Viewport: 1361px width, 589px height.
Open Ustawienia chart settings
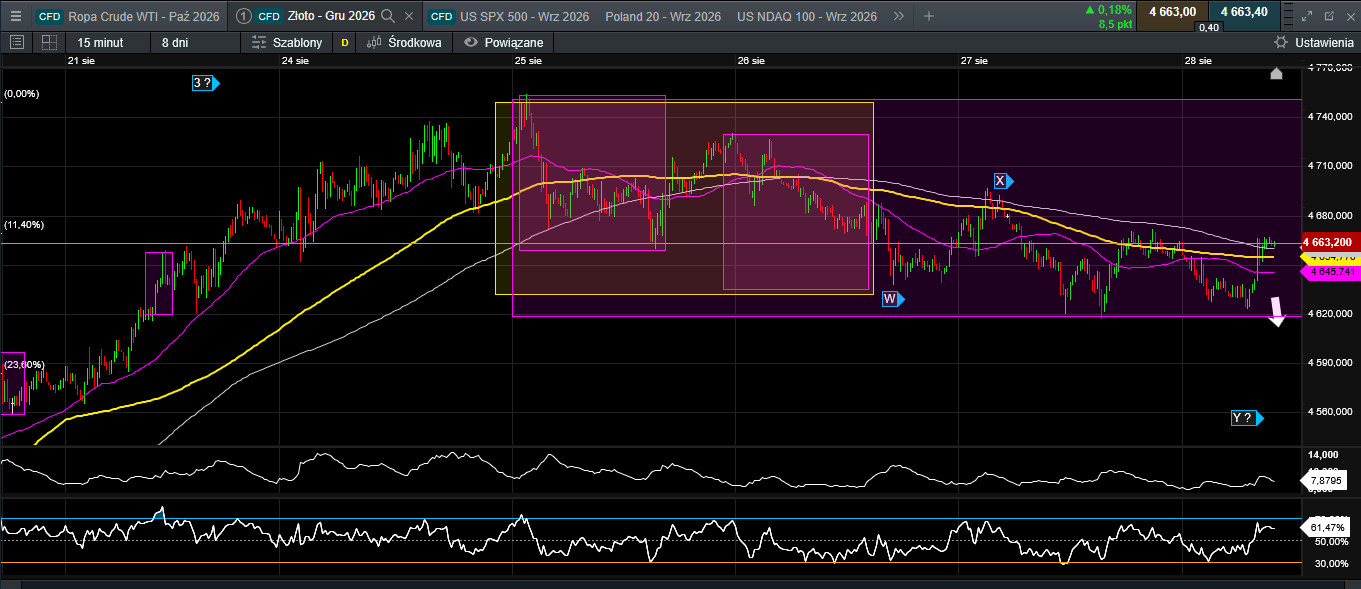(x=1313, y=42)
